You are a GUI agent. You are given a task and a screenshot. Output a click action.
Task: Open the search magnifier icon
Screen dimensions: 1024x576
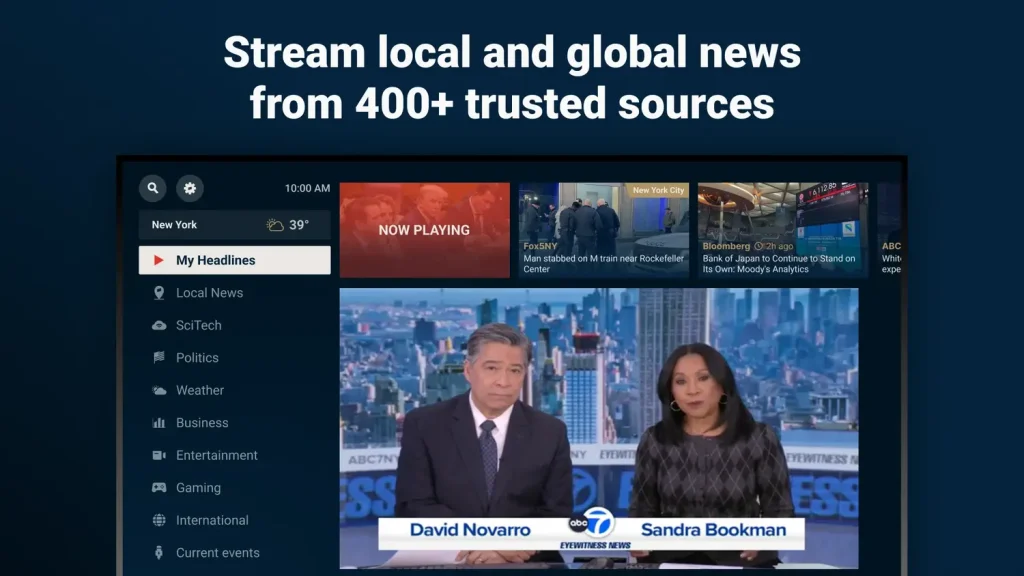(x=152, y=188)
